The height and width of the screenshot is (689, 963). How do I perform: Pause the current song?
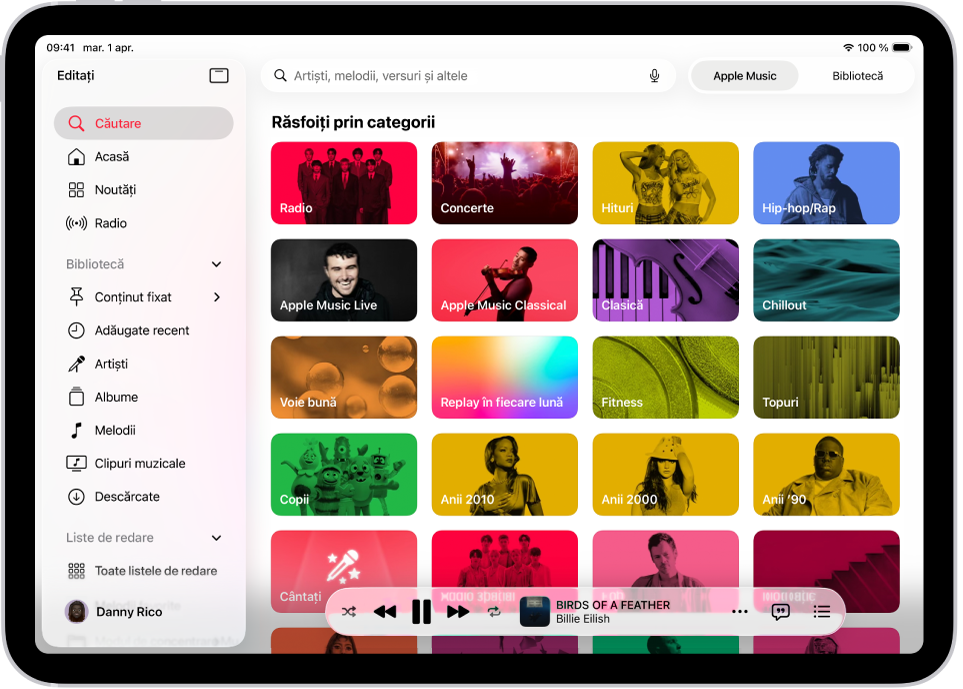[421, 612]
